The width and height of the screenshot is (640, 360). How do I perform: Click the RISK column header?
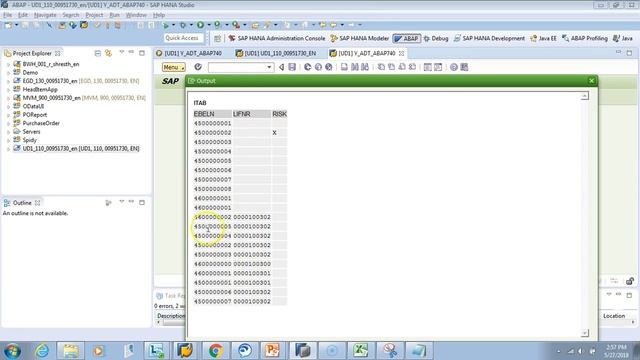pyautogui.click(x=280, y=114)
